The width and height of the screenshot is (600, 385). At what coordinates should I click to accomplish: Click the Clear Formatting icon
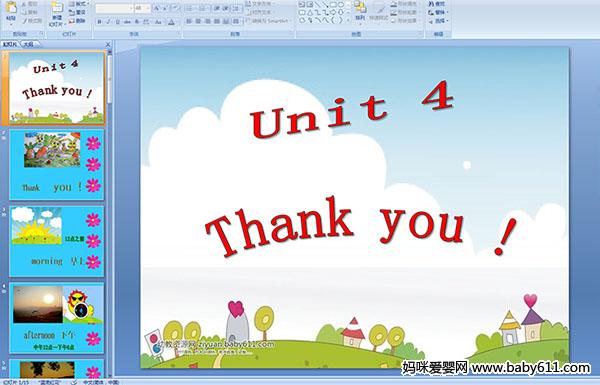pos(175,8)
